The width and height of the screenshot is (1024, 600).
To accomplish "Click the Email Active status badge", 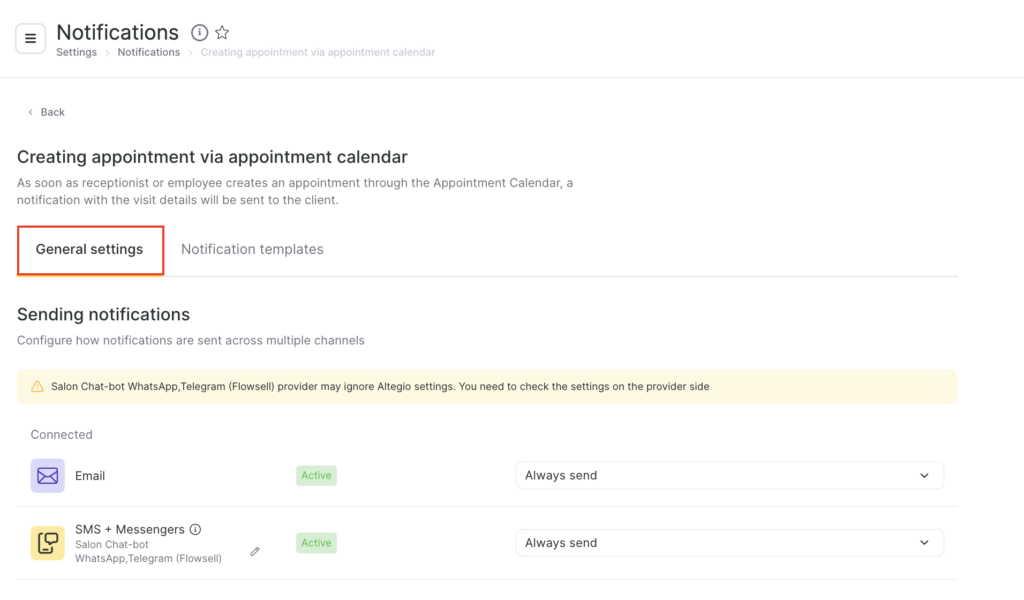I will 316,476.
